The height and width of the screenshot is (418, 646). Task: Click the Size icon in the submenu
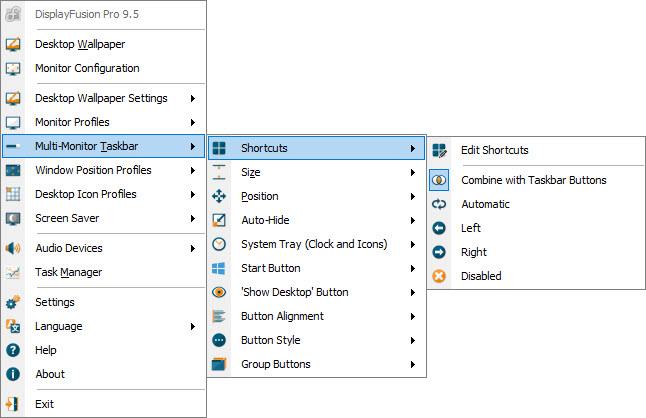(x=219, y=172)
